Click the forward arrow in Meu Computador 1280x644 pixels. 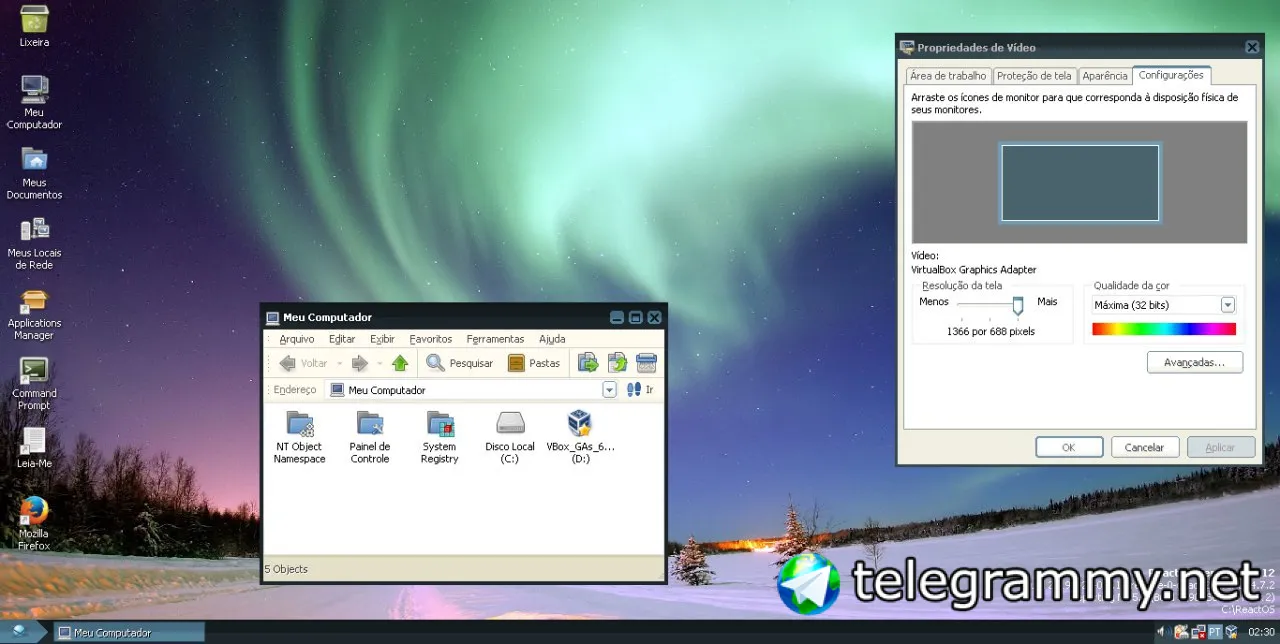359,363
